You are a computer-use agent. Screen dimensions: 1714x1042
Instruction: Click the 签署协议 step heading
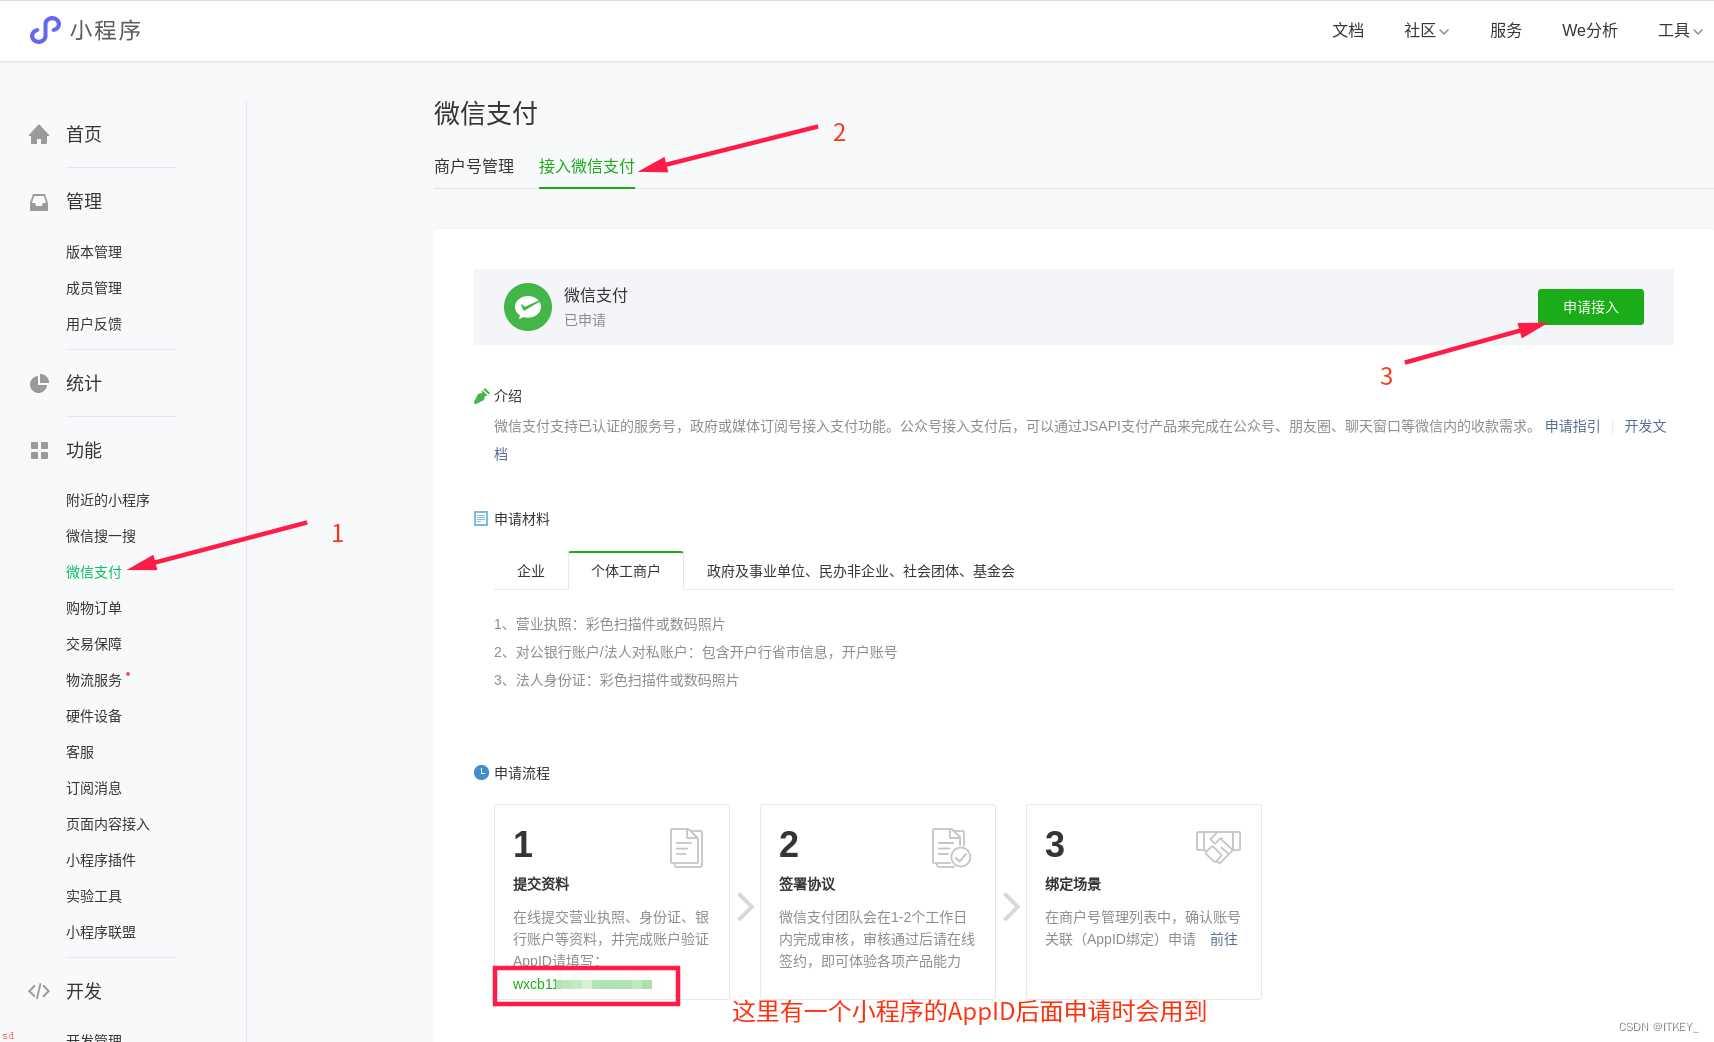pos(807,884)
